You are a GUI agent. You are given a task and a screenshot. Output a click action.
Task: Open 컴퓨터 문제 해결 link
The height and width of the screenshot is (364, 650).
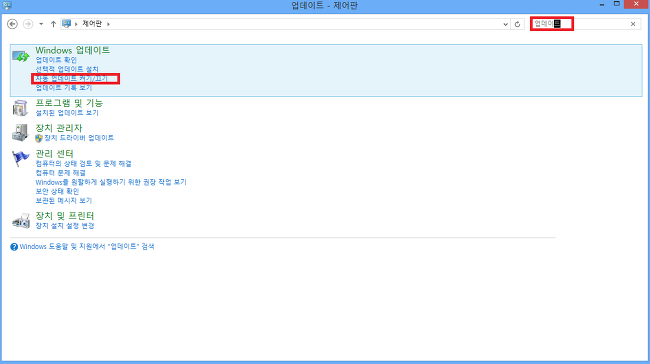(x=61, y=173)
